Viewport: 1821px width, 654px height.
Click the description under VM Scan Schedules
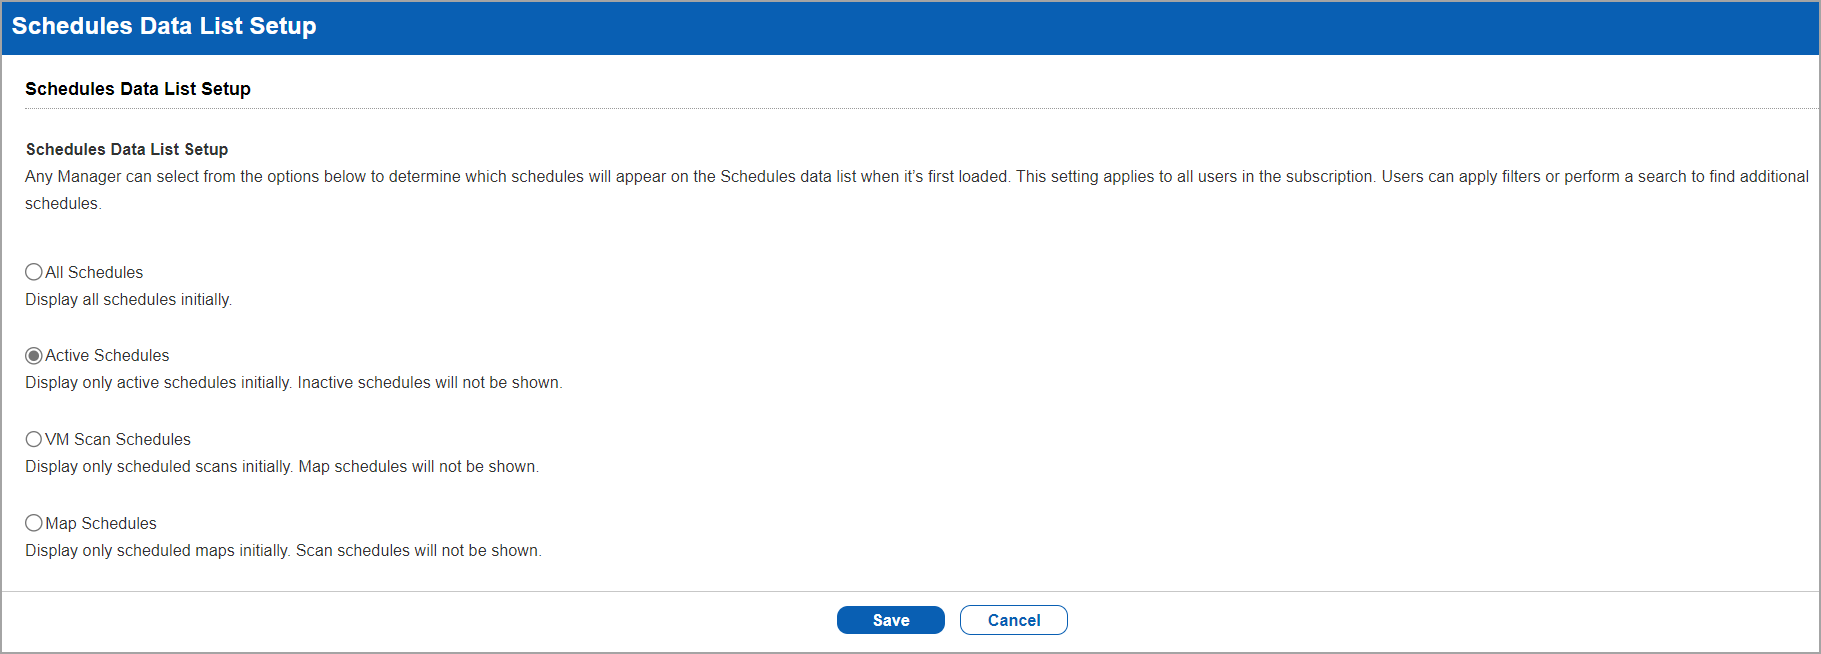point(281,466)
